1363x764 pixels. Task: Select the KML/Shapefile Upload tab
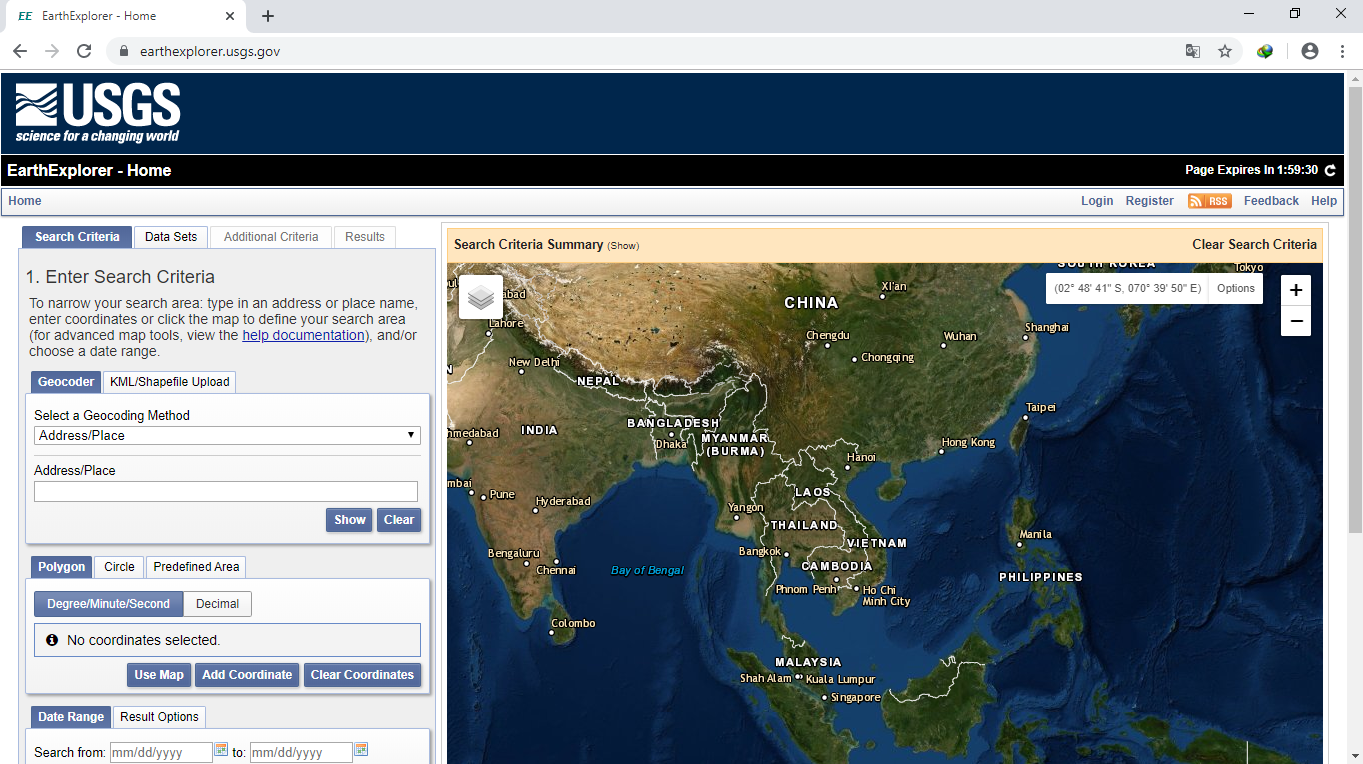click(170, 381)
